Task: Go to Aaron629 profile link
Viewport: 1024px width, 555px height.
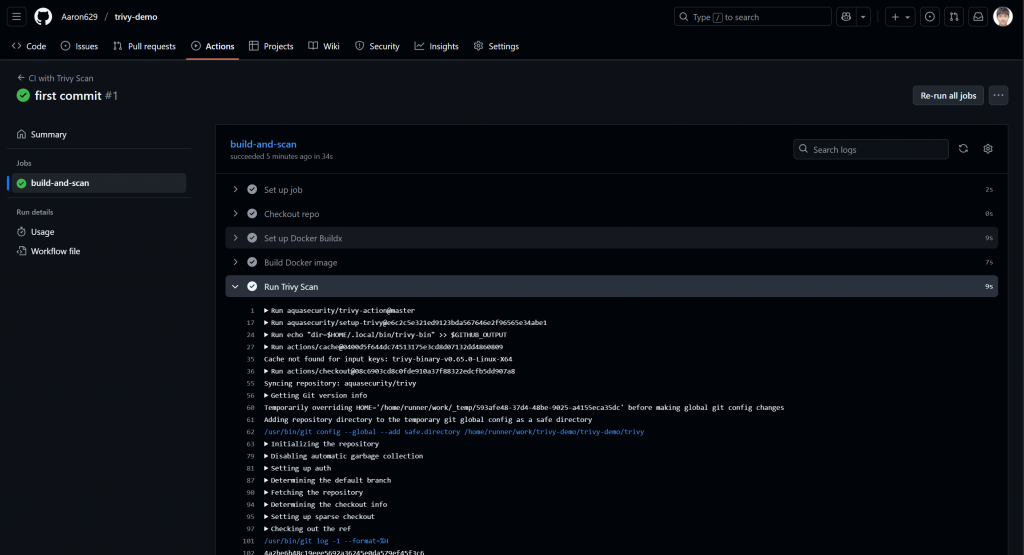Action: 79,17
